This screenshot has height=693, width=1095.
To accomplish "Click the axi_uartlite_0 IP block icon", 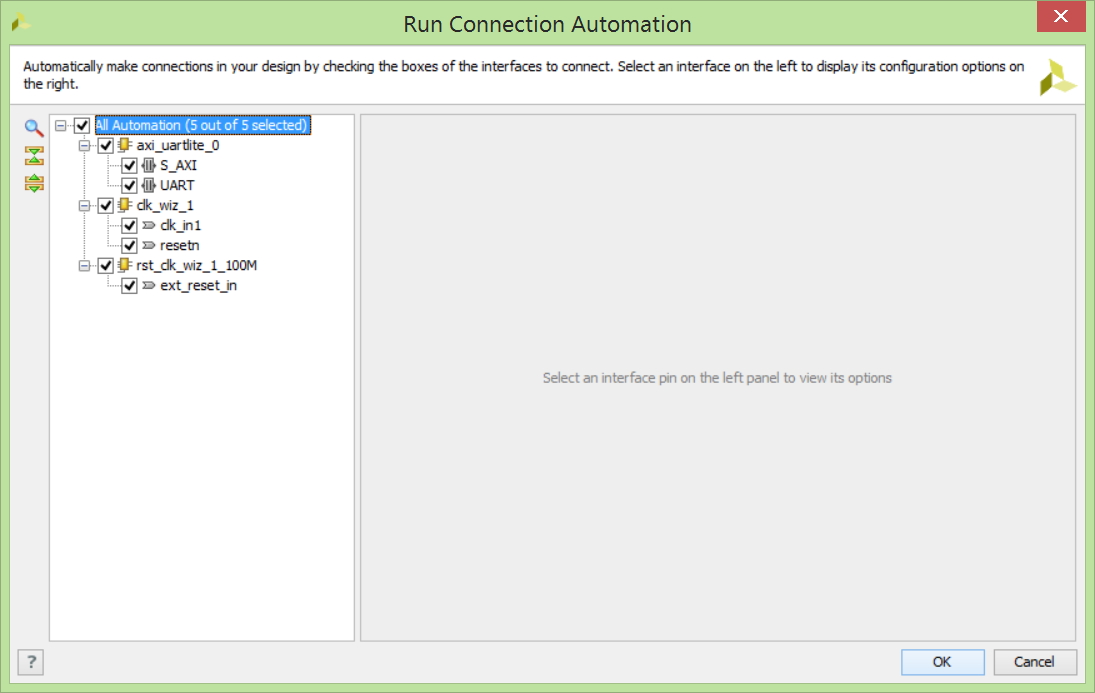I will coord(124,145).
